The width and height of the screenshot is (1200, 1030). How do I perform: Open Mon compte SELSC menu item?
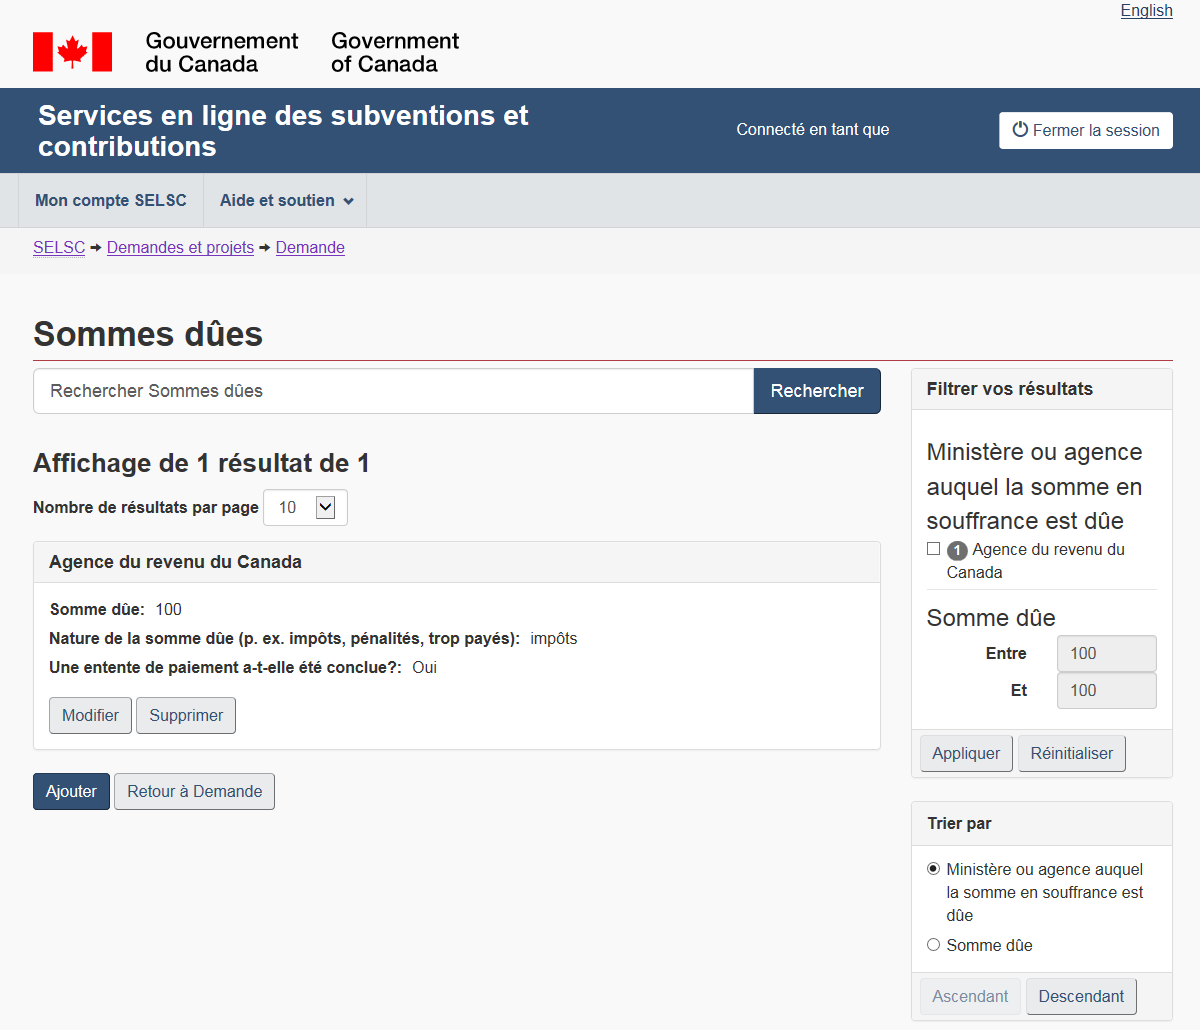click(x=111, y=200)
